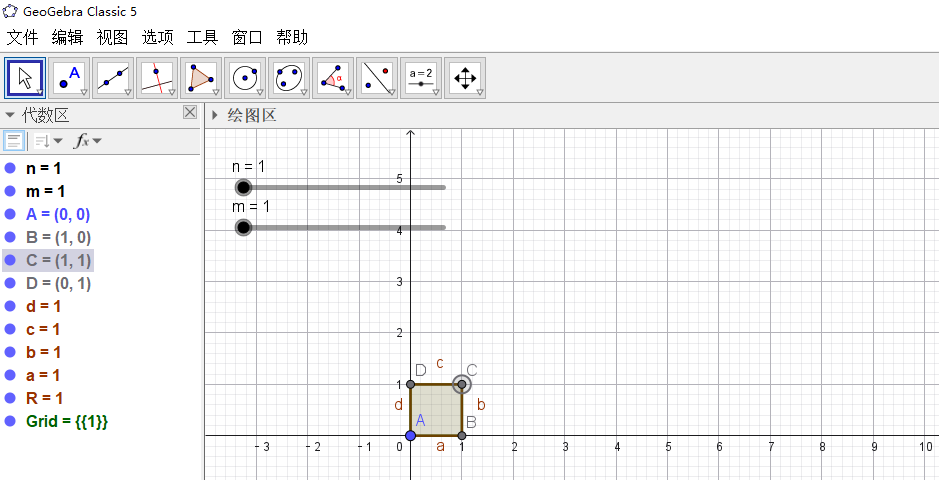Select the Polygon tool
939x480 pixels.
[202, 77]
